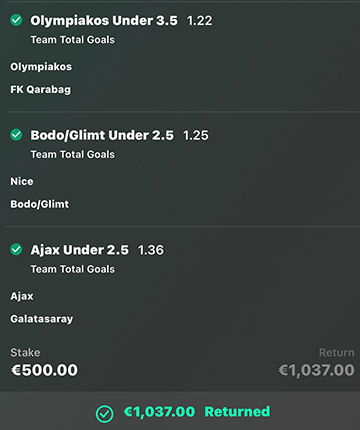Click the outlined checkmark icon in Returned bar
The height and width of the screenshot is (430, 360).
[105, 414]
